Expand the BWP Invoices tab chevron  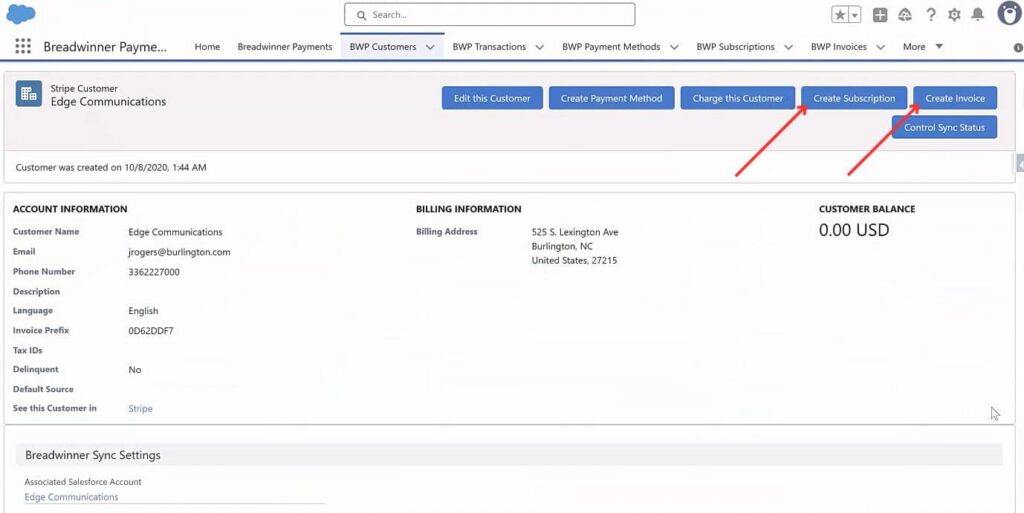click(880, 47)
